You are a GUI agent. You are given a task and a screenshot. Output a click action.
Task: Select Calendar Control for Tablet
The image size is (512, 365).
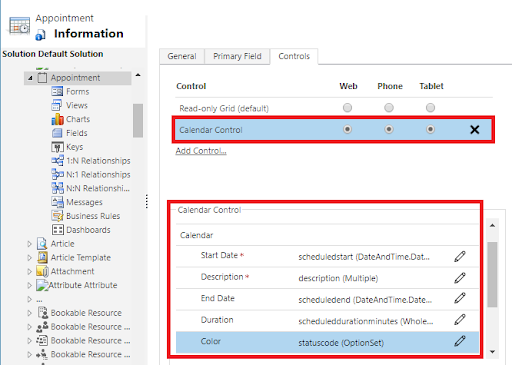coord(430,129)
